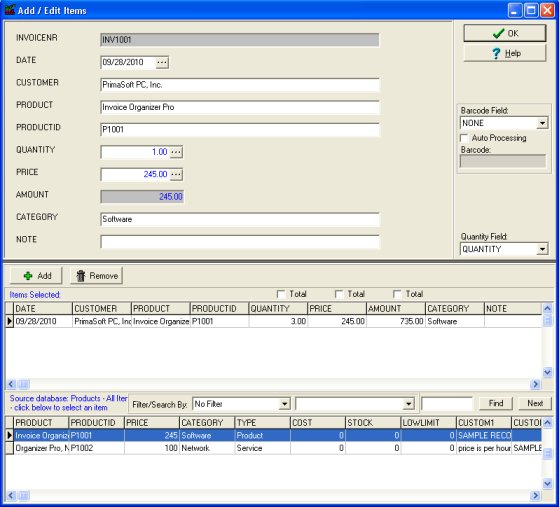Maximize the Add / Edit Items window

[x=530, y=10]
